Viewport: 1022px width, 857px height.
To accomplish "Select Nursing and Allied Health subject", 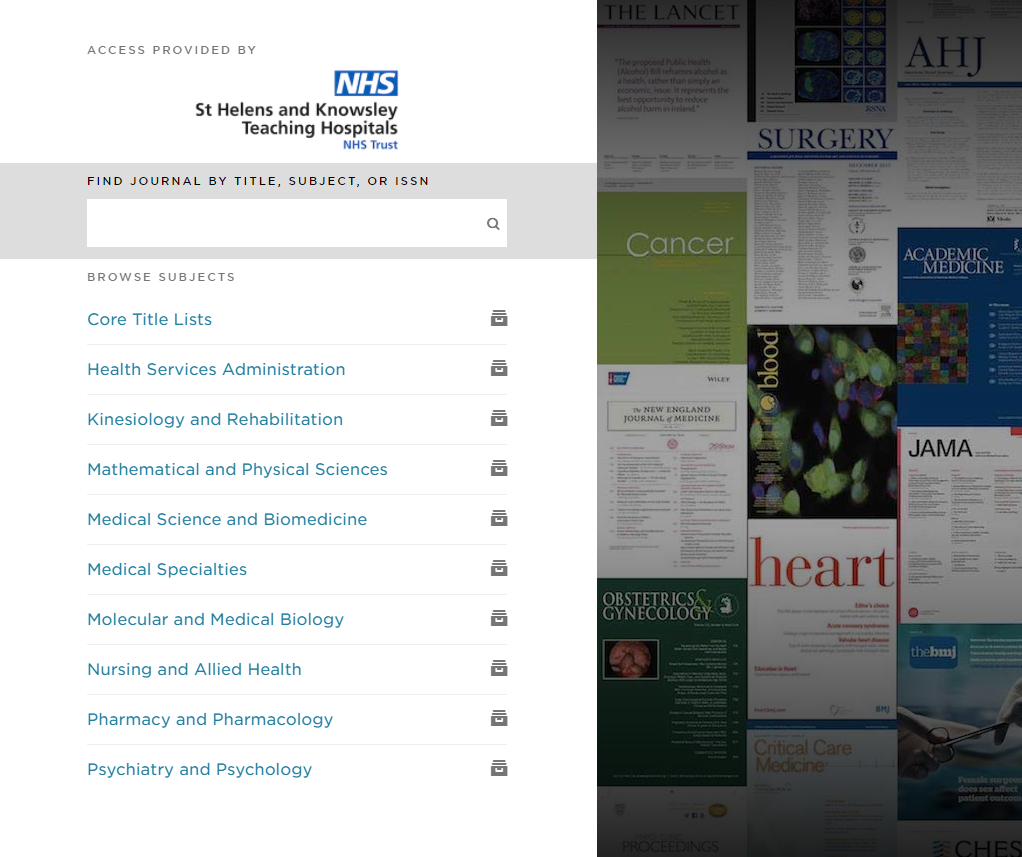I will 194,669.
